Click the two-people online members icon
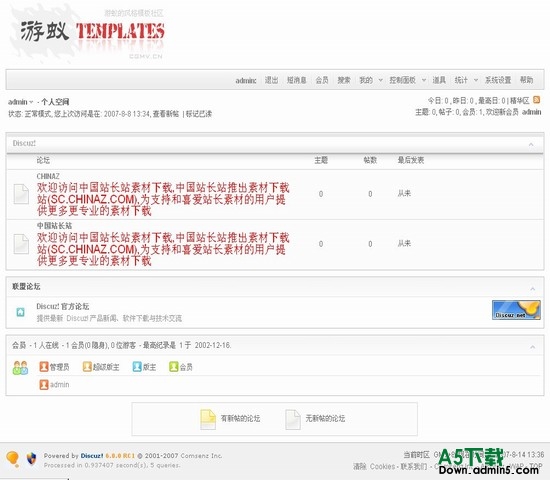This screenshot has height=480, width=550. pyautogui.click(x=20, y=367)
